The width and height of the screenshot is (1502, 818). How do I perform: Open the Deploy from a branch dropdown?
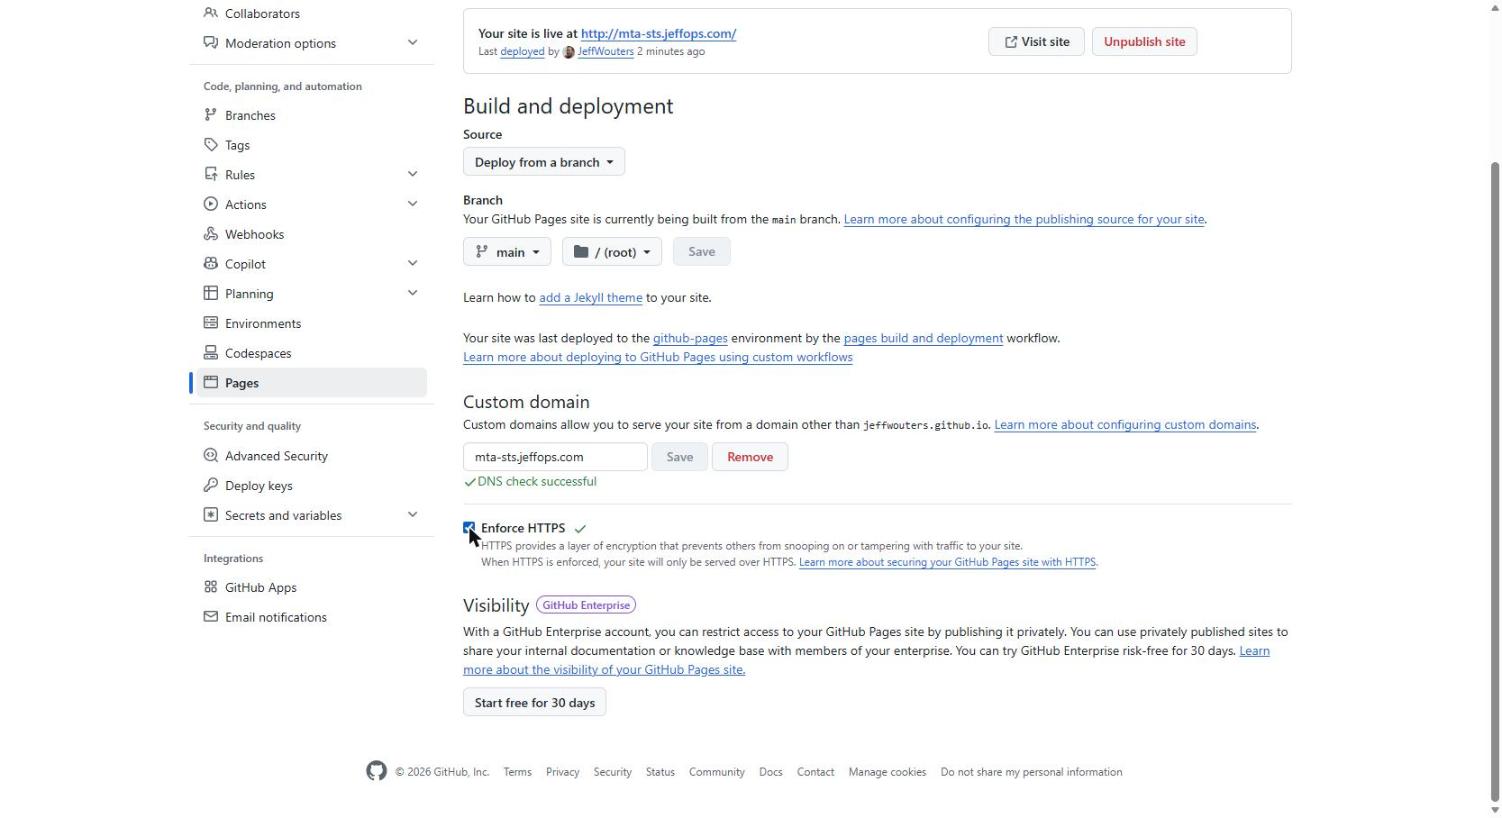[x=544, y=162]
